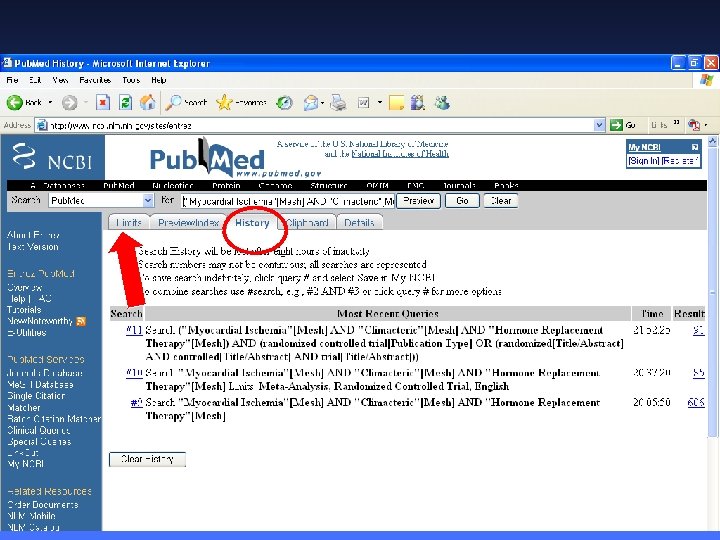
Task: Click the Clear button
Action: coord(501,201)
